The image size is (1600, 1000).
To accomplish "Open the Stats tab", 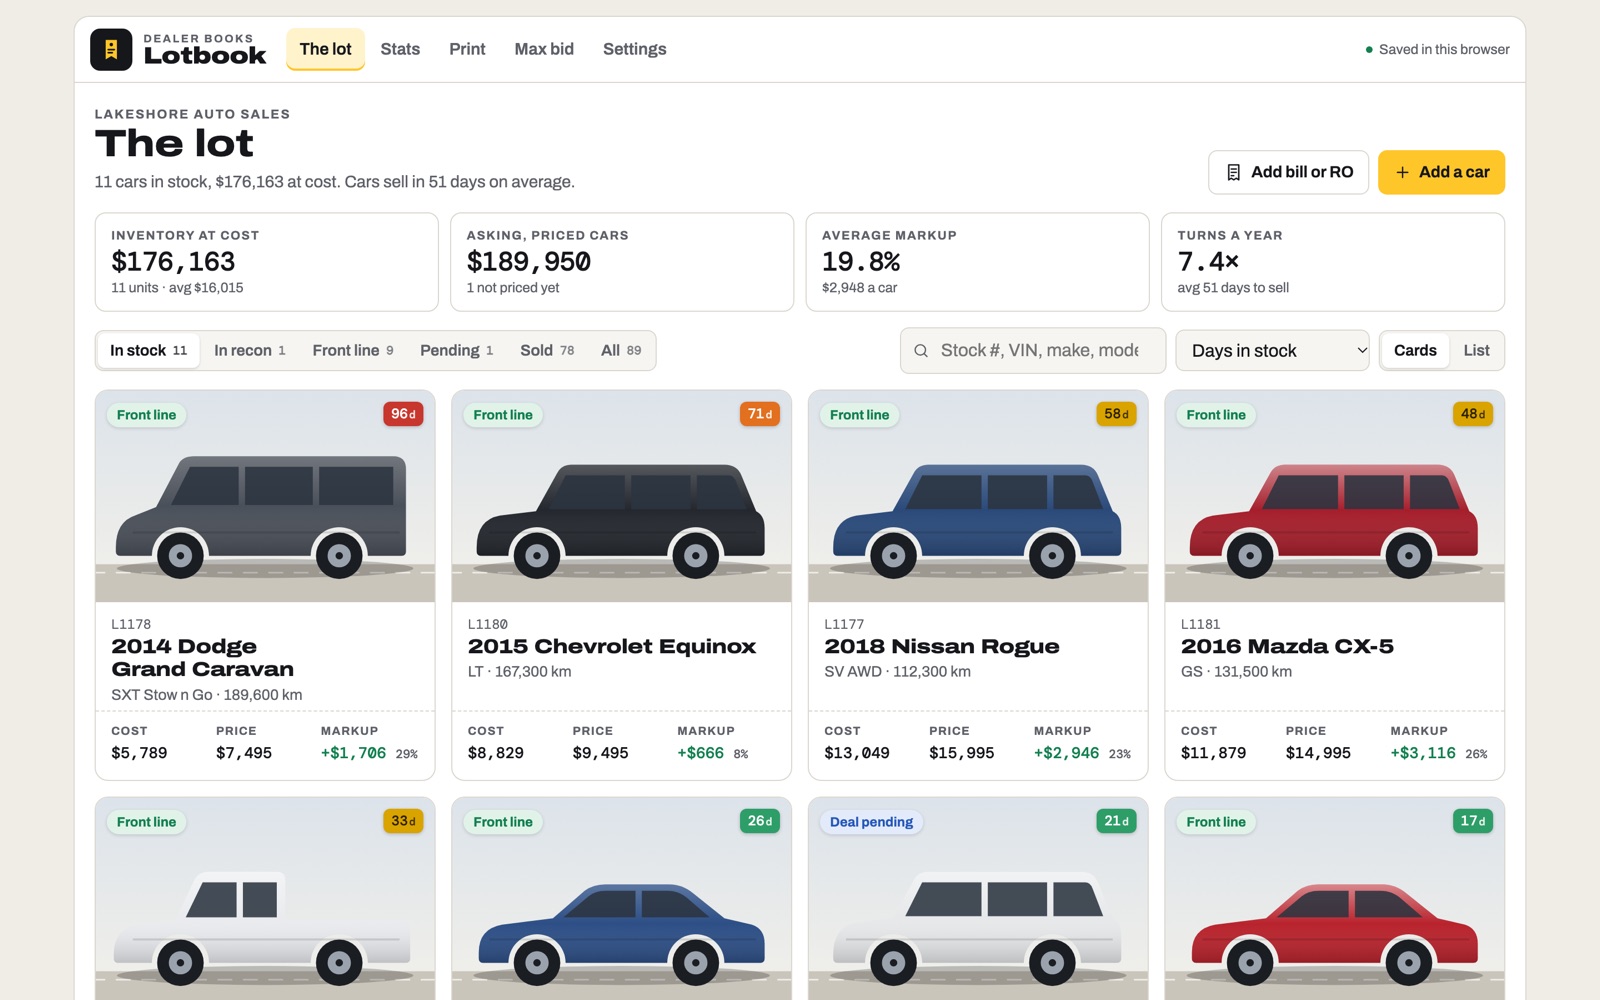I will [x=400, y=49].
